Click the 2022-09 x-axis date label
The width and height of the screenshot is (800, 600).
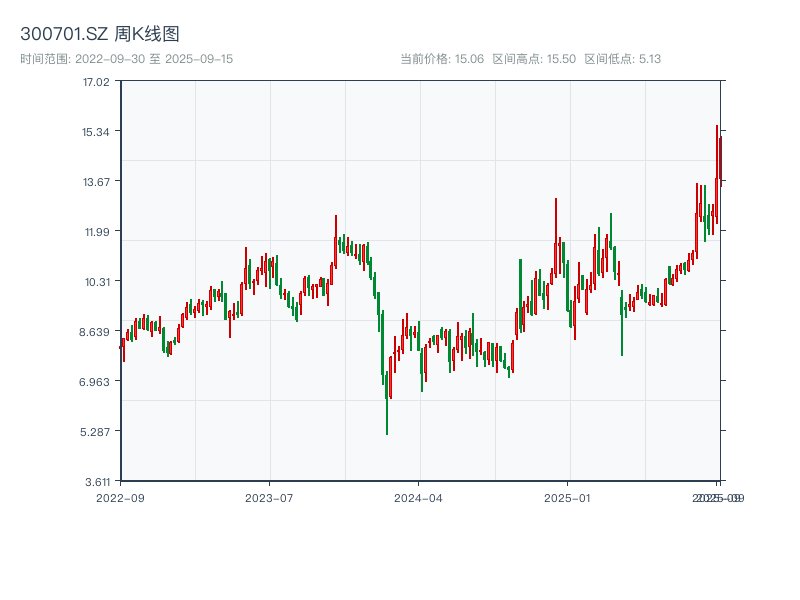click(120, 497)
